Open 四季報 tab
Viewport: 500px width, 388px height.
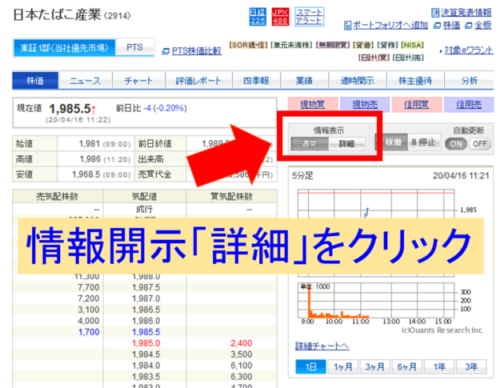tap(256, 81)
